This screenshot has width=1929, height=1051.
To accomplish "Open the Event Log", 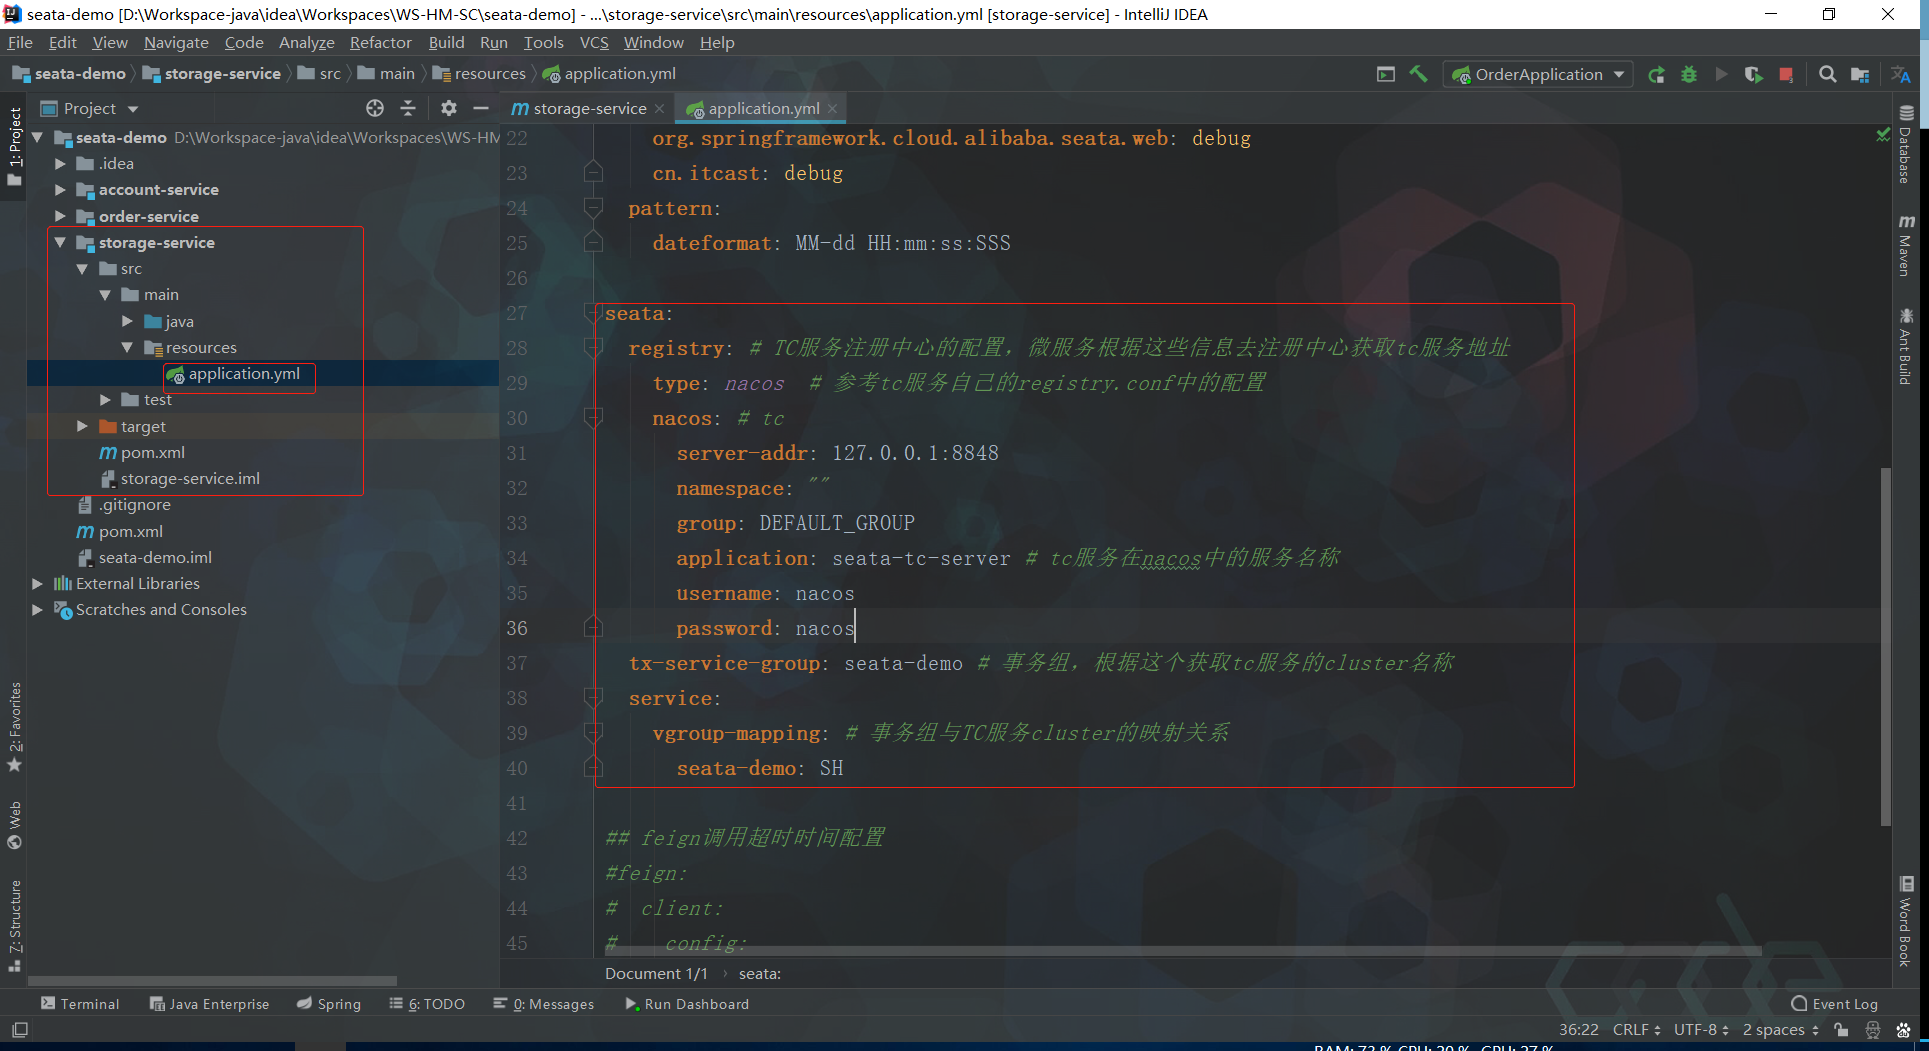I will (1835, 1004).
